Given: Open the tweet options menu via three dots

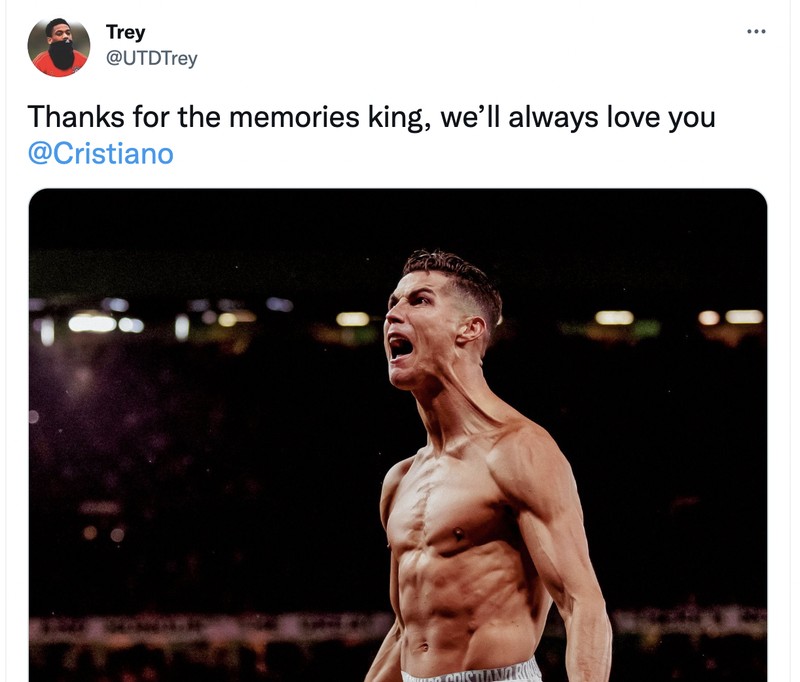Looking at the screenshot, I should [x=756, y=32].
